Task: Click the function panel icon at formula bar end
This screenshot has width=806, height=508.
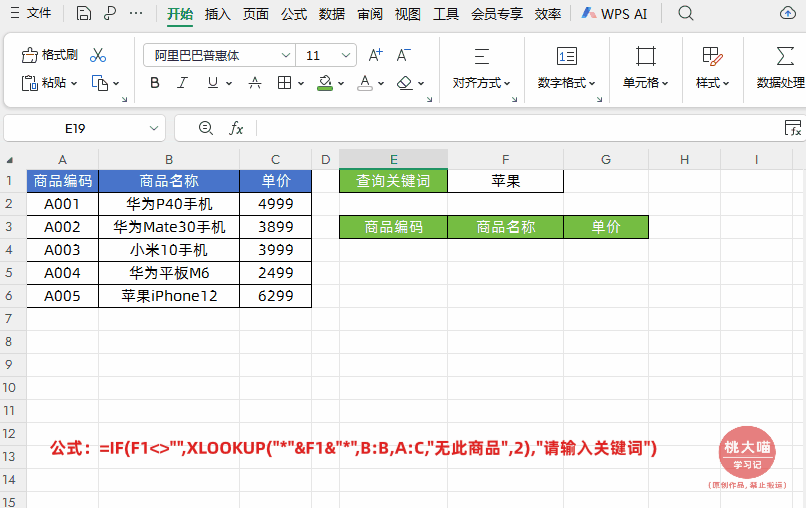Action: (x=793, y=128)
